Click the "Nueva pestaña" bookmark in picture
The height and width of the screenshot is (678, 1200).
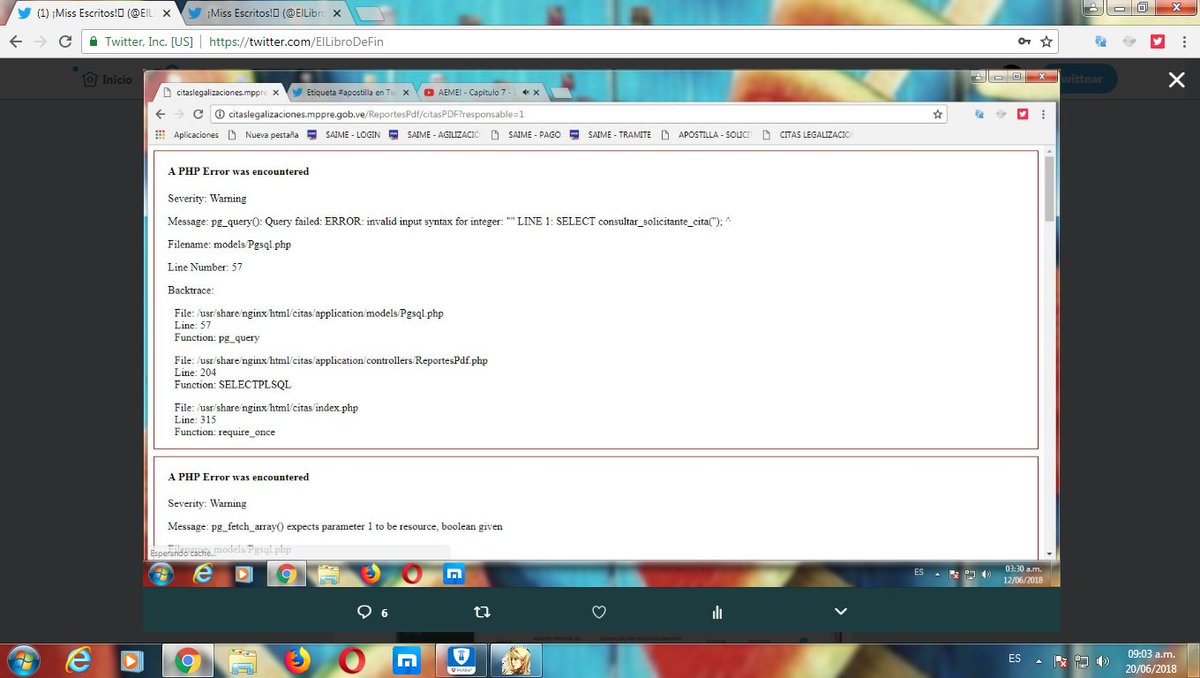pyautogui.click(x=263, y=135)
